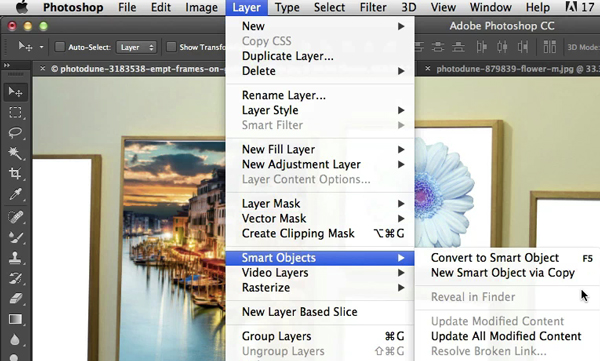Open the Filter menu
Image resolution: width=600 pixels, height=361 pixels.
pyautogui.click(x=373, y=7)
